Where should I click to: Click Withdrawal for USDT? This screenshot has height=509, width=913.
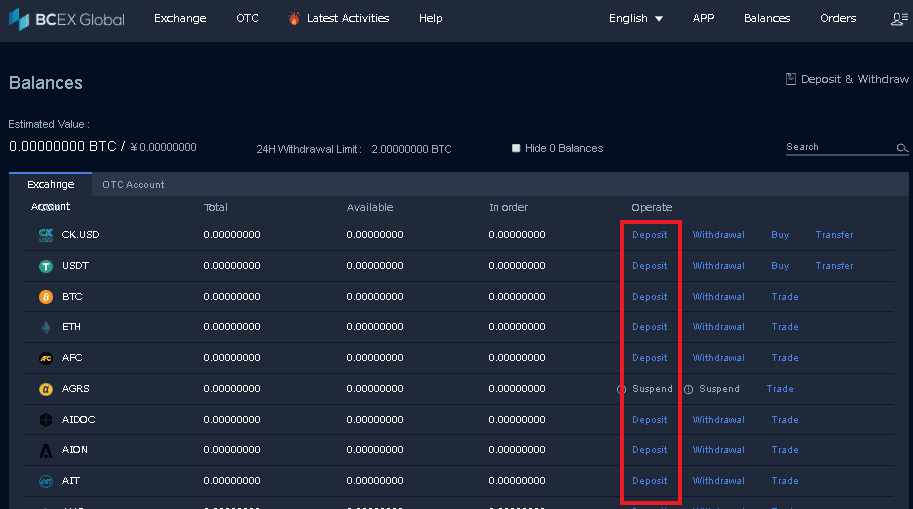click(x=719, y=266)
